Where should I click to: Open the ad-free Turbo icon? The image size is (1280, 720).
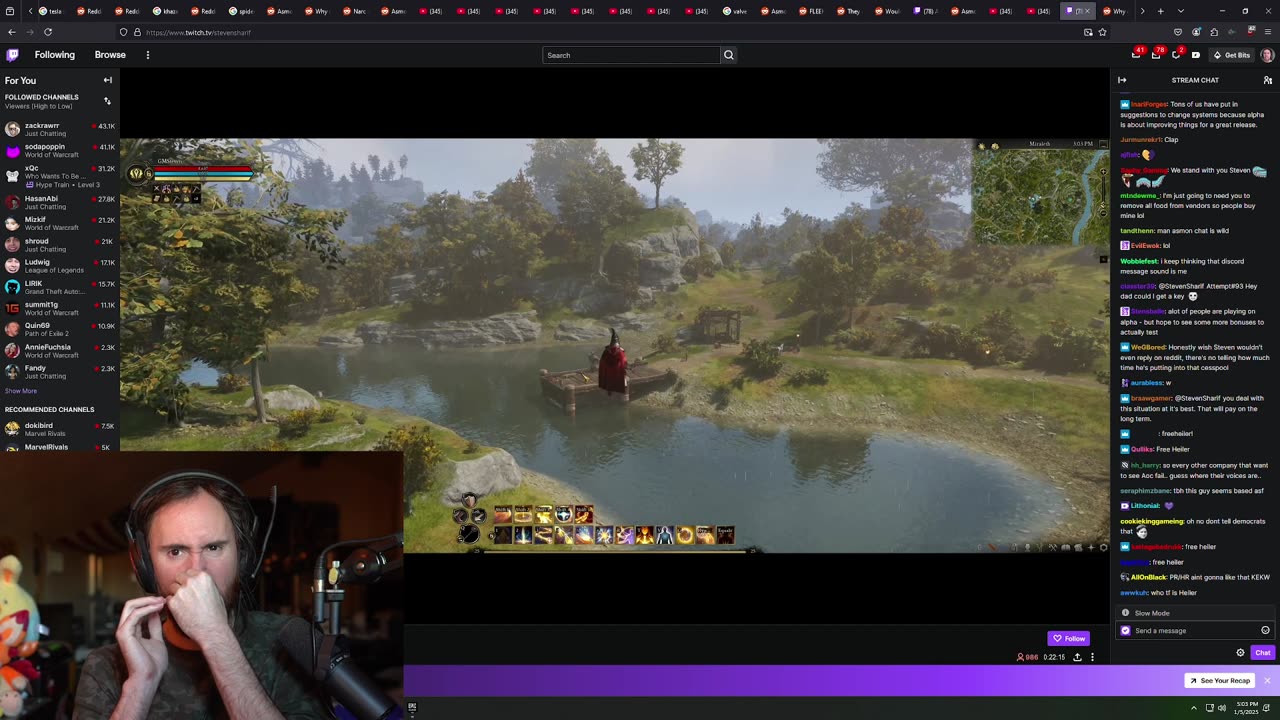(x=1195, y=55)
